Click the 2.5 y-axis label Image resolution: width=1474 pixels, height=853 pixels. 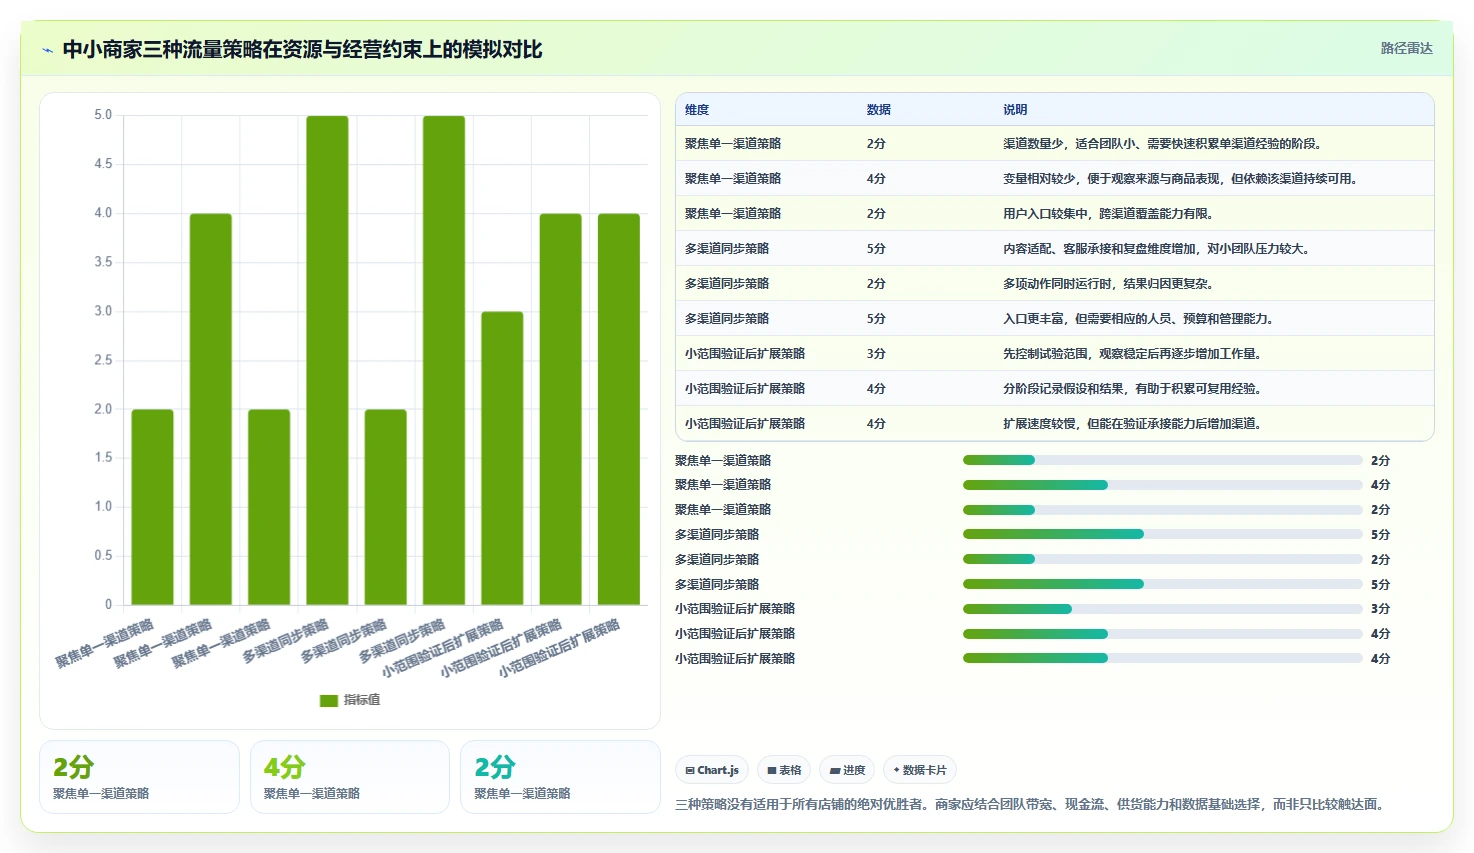tap(103, 360)
